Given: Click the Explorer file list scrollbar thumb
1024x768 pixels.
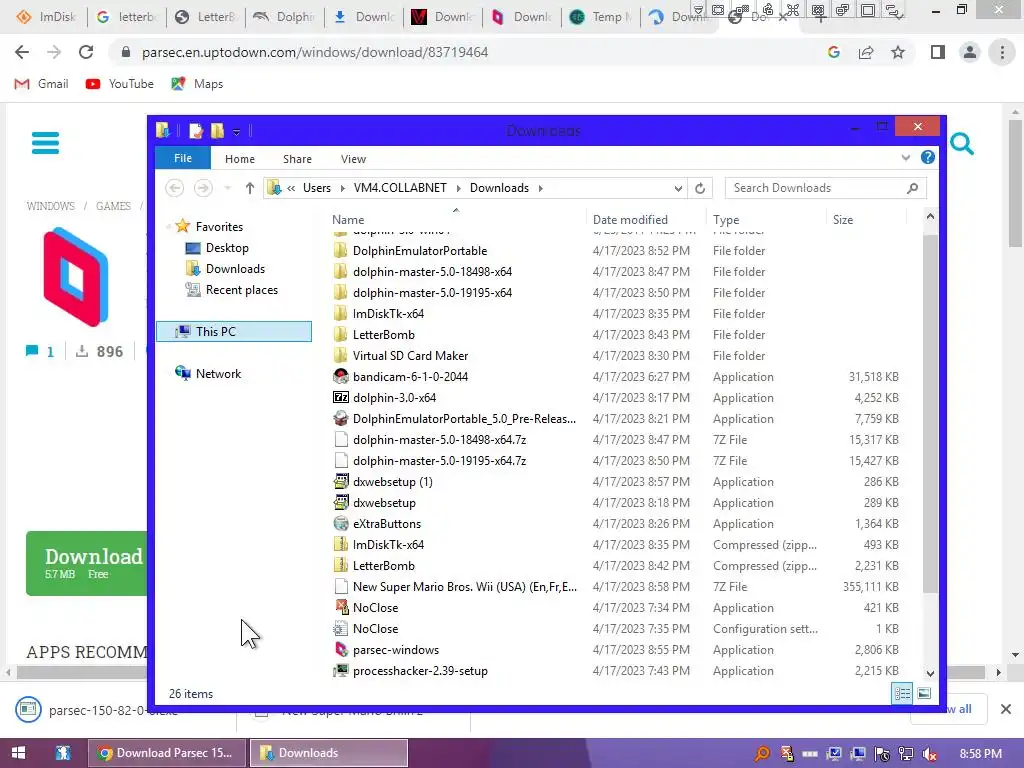Looking at the screenshot, I should pos(930,413).
